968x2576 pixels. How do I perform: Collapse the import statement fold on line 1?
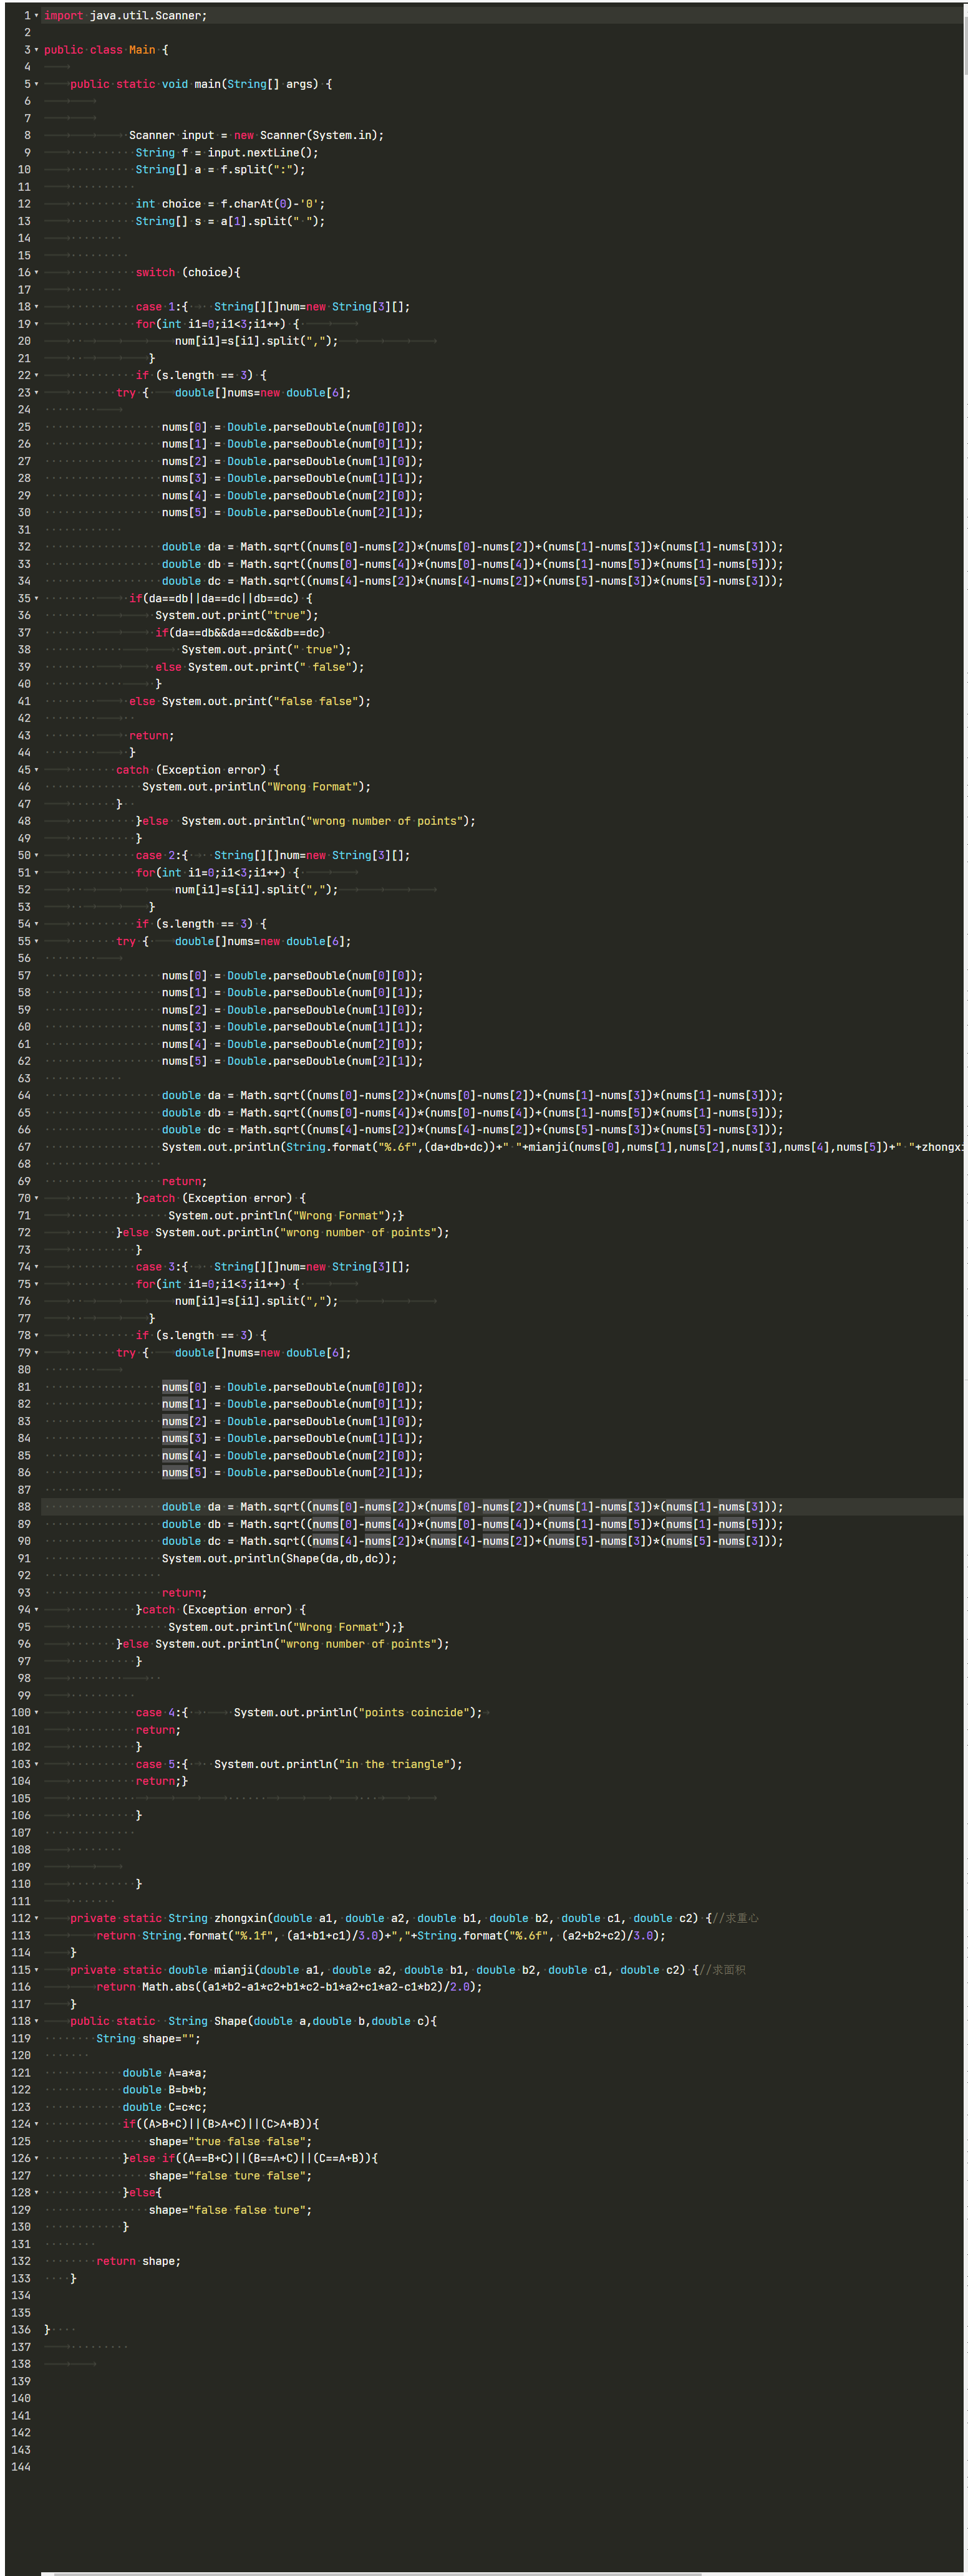coord(37,16)
